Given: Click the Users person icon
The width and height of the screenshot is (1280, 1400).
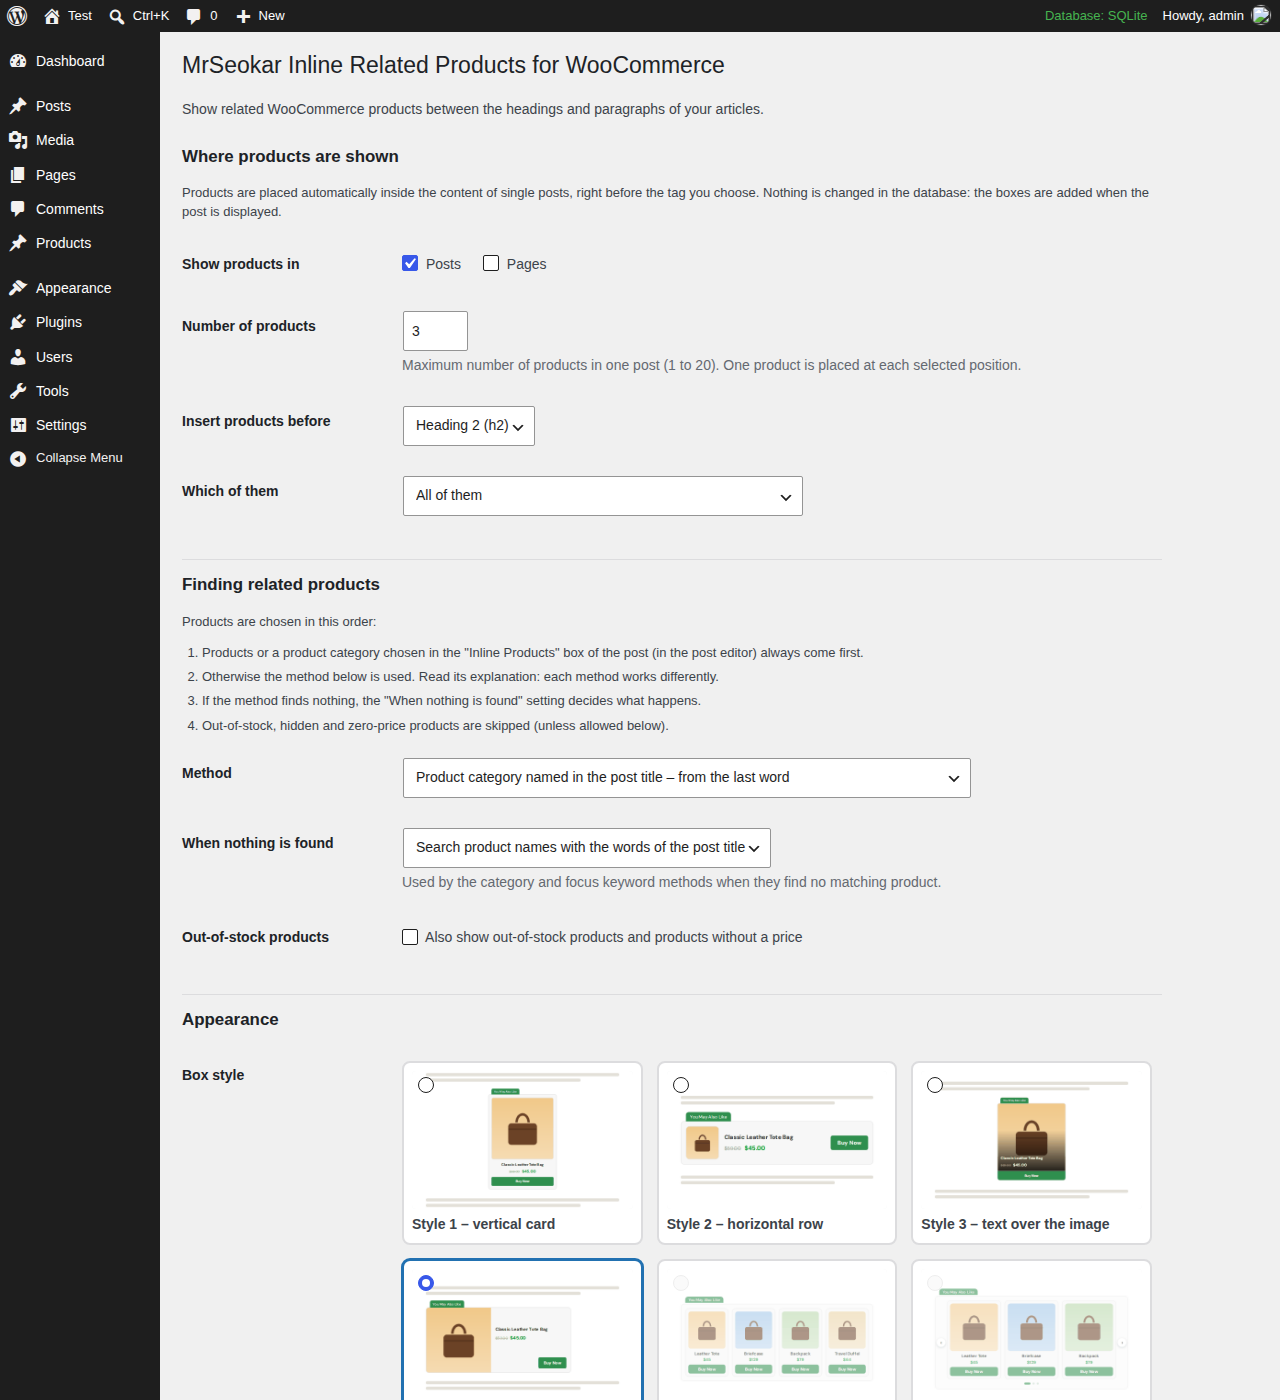Looking at the screenshot, I should (18, 357).
